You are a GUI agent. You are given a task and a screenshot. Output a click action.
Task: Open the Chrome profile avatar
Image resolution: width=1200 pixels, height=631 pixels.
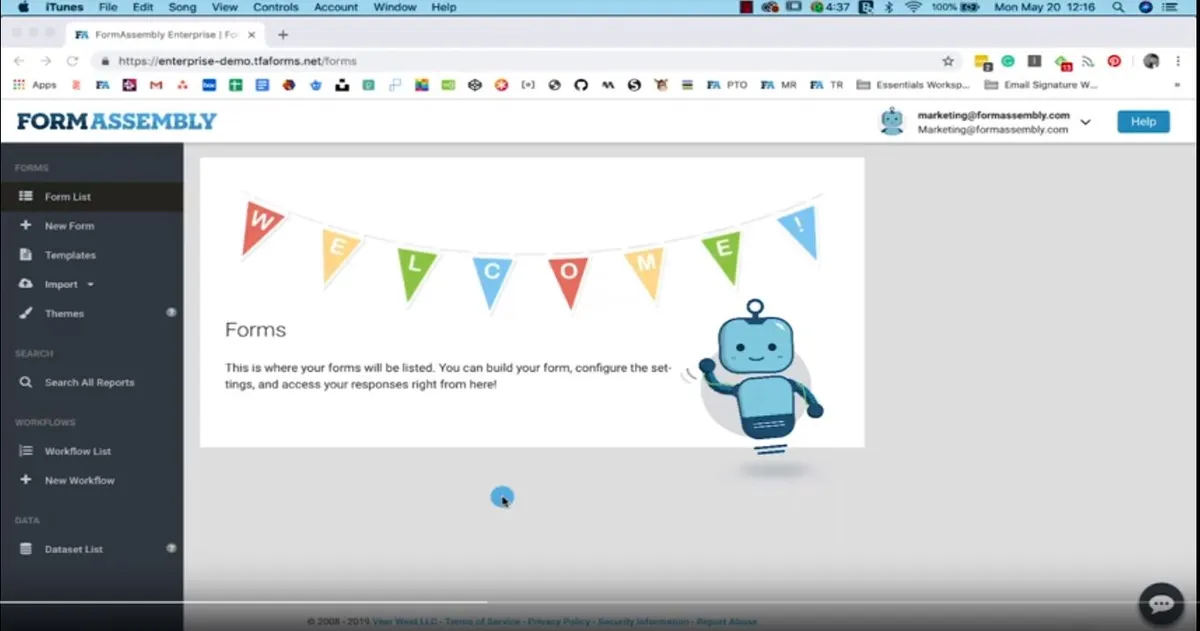coord(1151,61)
